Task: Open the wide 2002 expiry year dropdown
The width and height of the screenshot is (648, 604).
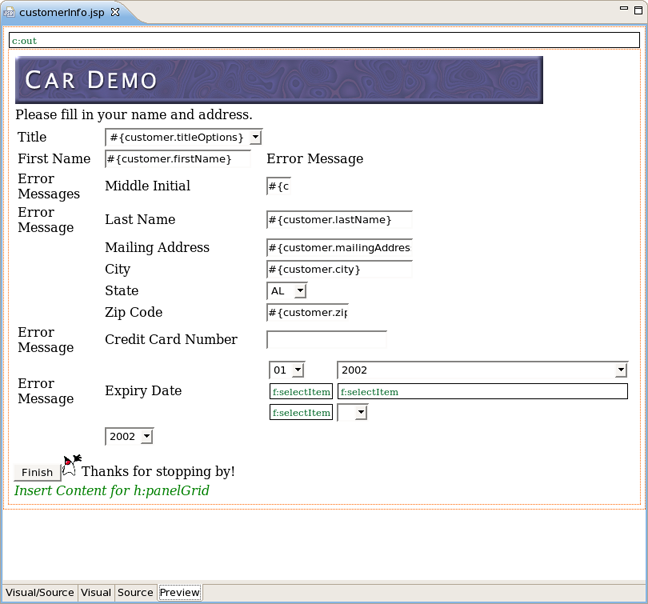Action: coord(620,370)
